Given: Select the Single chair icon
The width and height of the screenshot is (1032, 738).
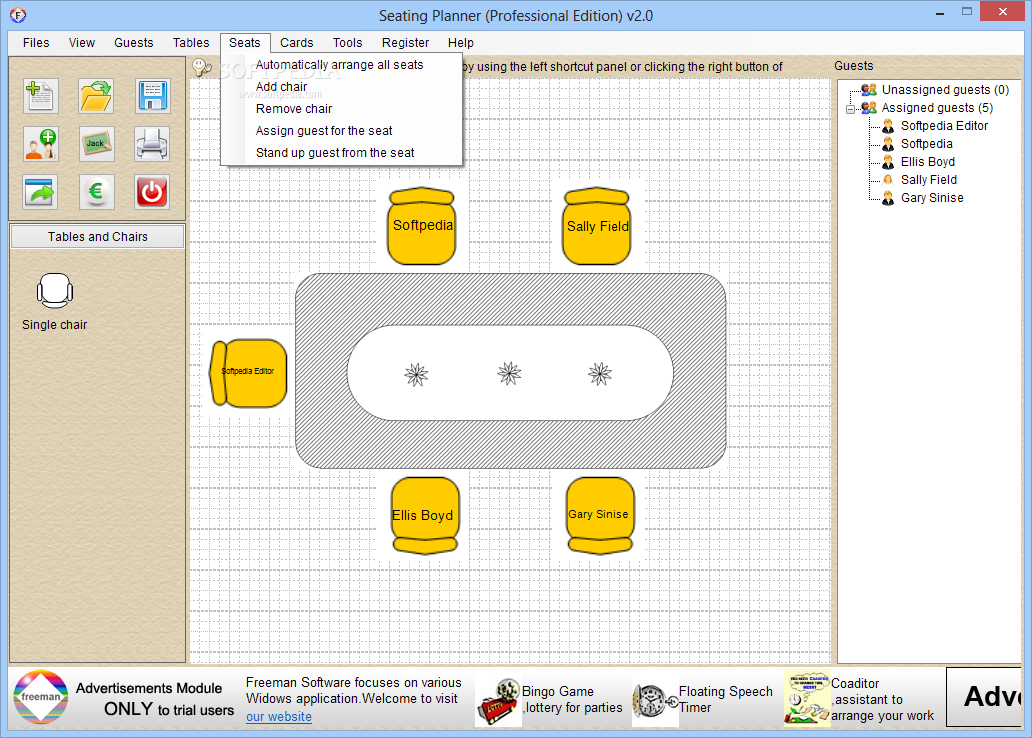Looking at the screenshot, I should [x=55, y=291].
